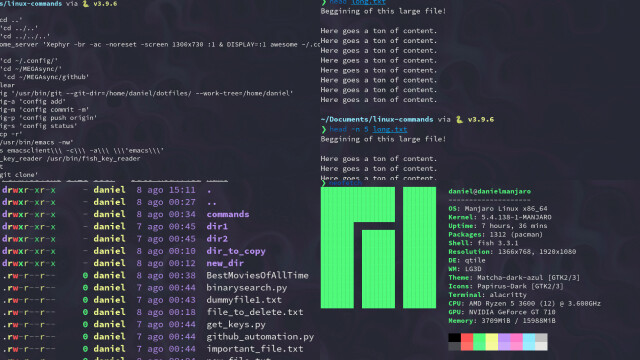
Task: Click the 'dir_to_copy' directory entry
Action: tap(236, 251)
